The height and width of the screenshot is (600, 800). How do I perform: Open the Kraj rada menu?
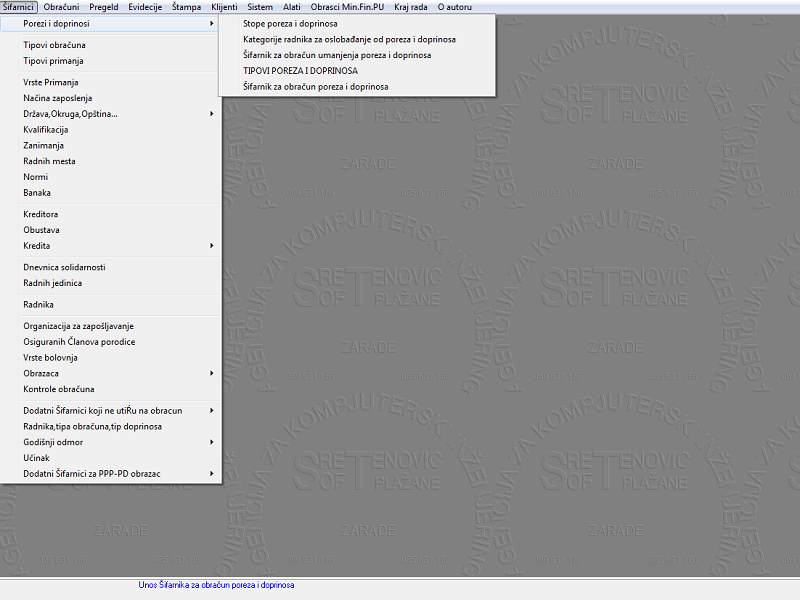[x=411, y=7]
